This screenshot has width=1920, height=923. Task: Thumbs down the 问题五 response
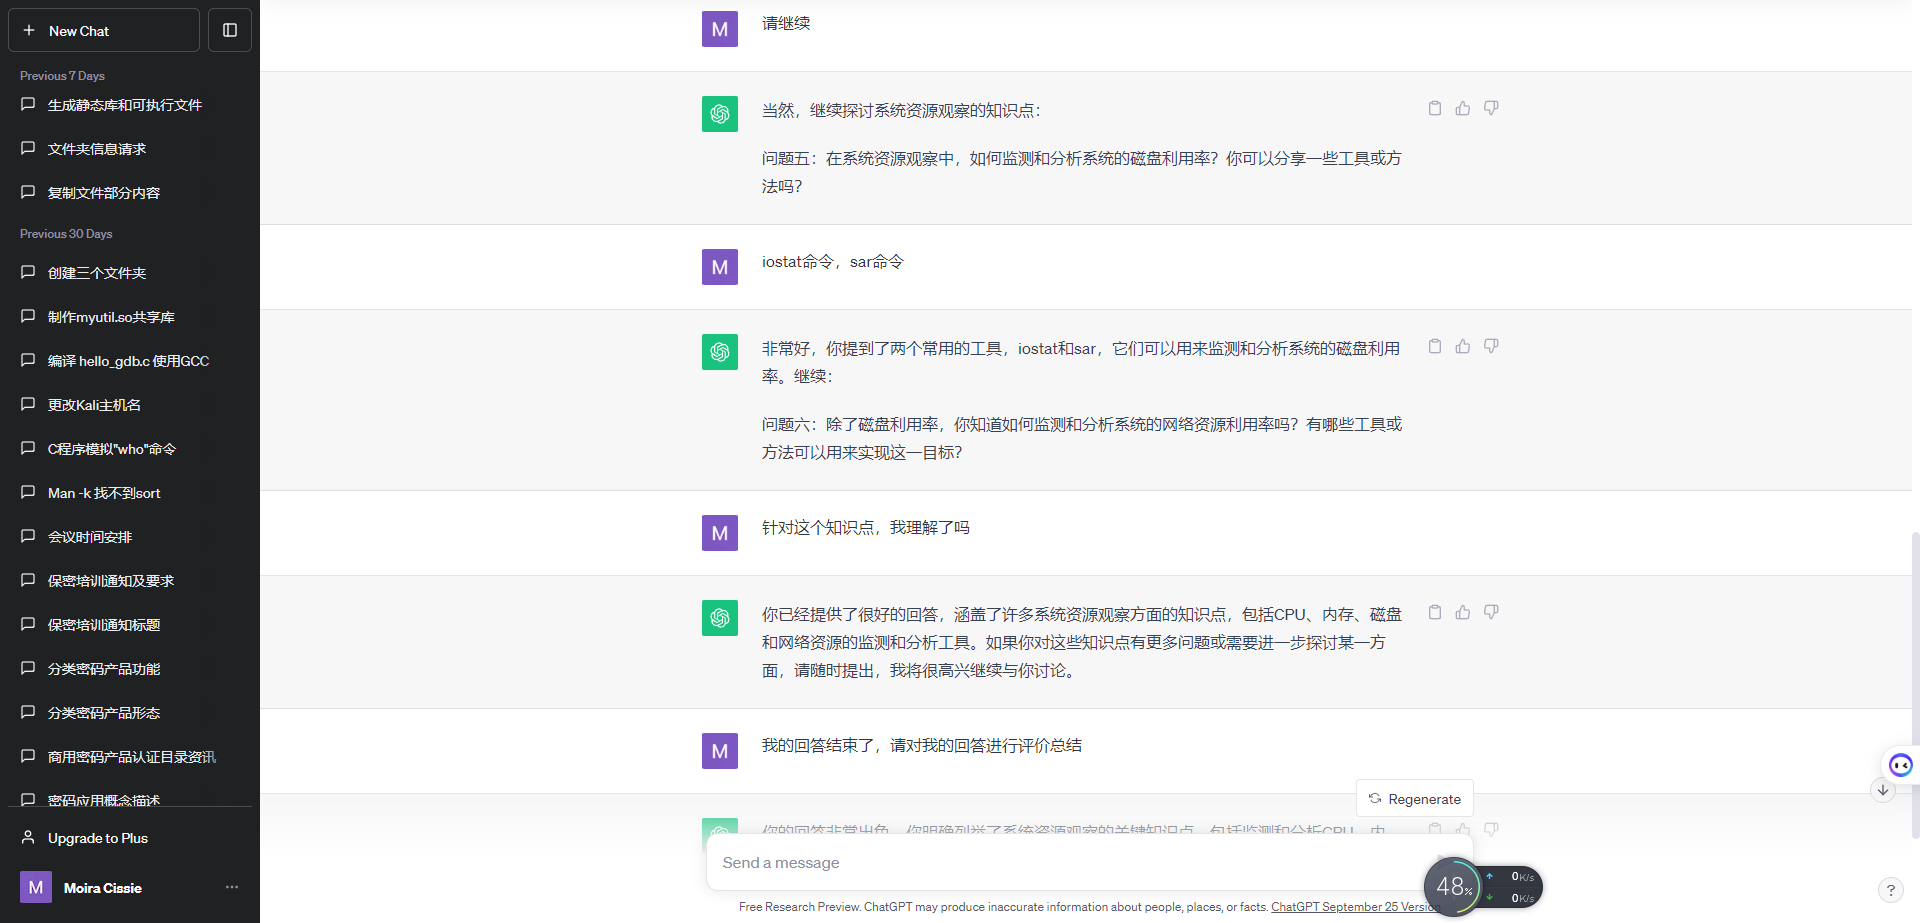[x=1491, y=108]
